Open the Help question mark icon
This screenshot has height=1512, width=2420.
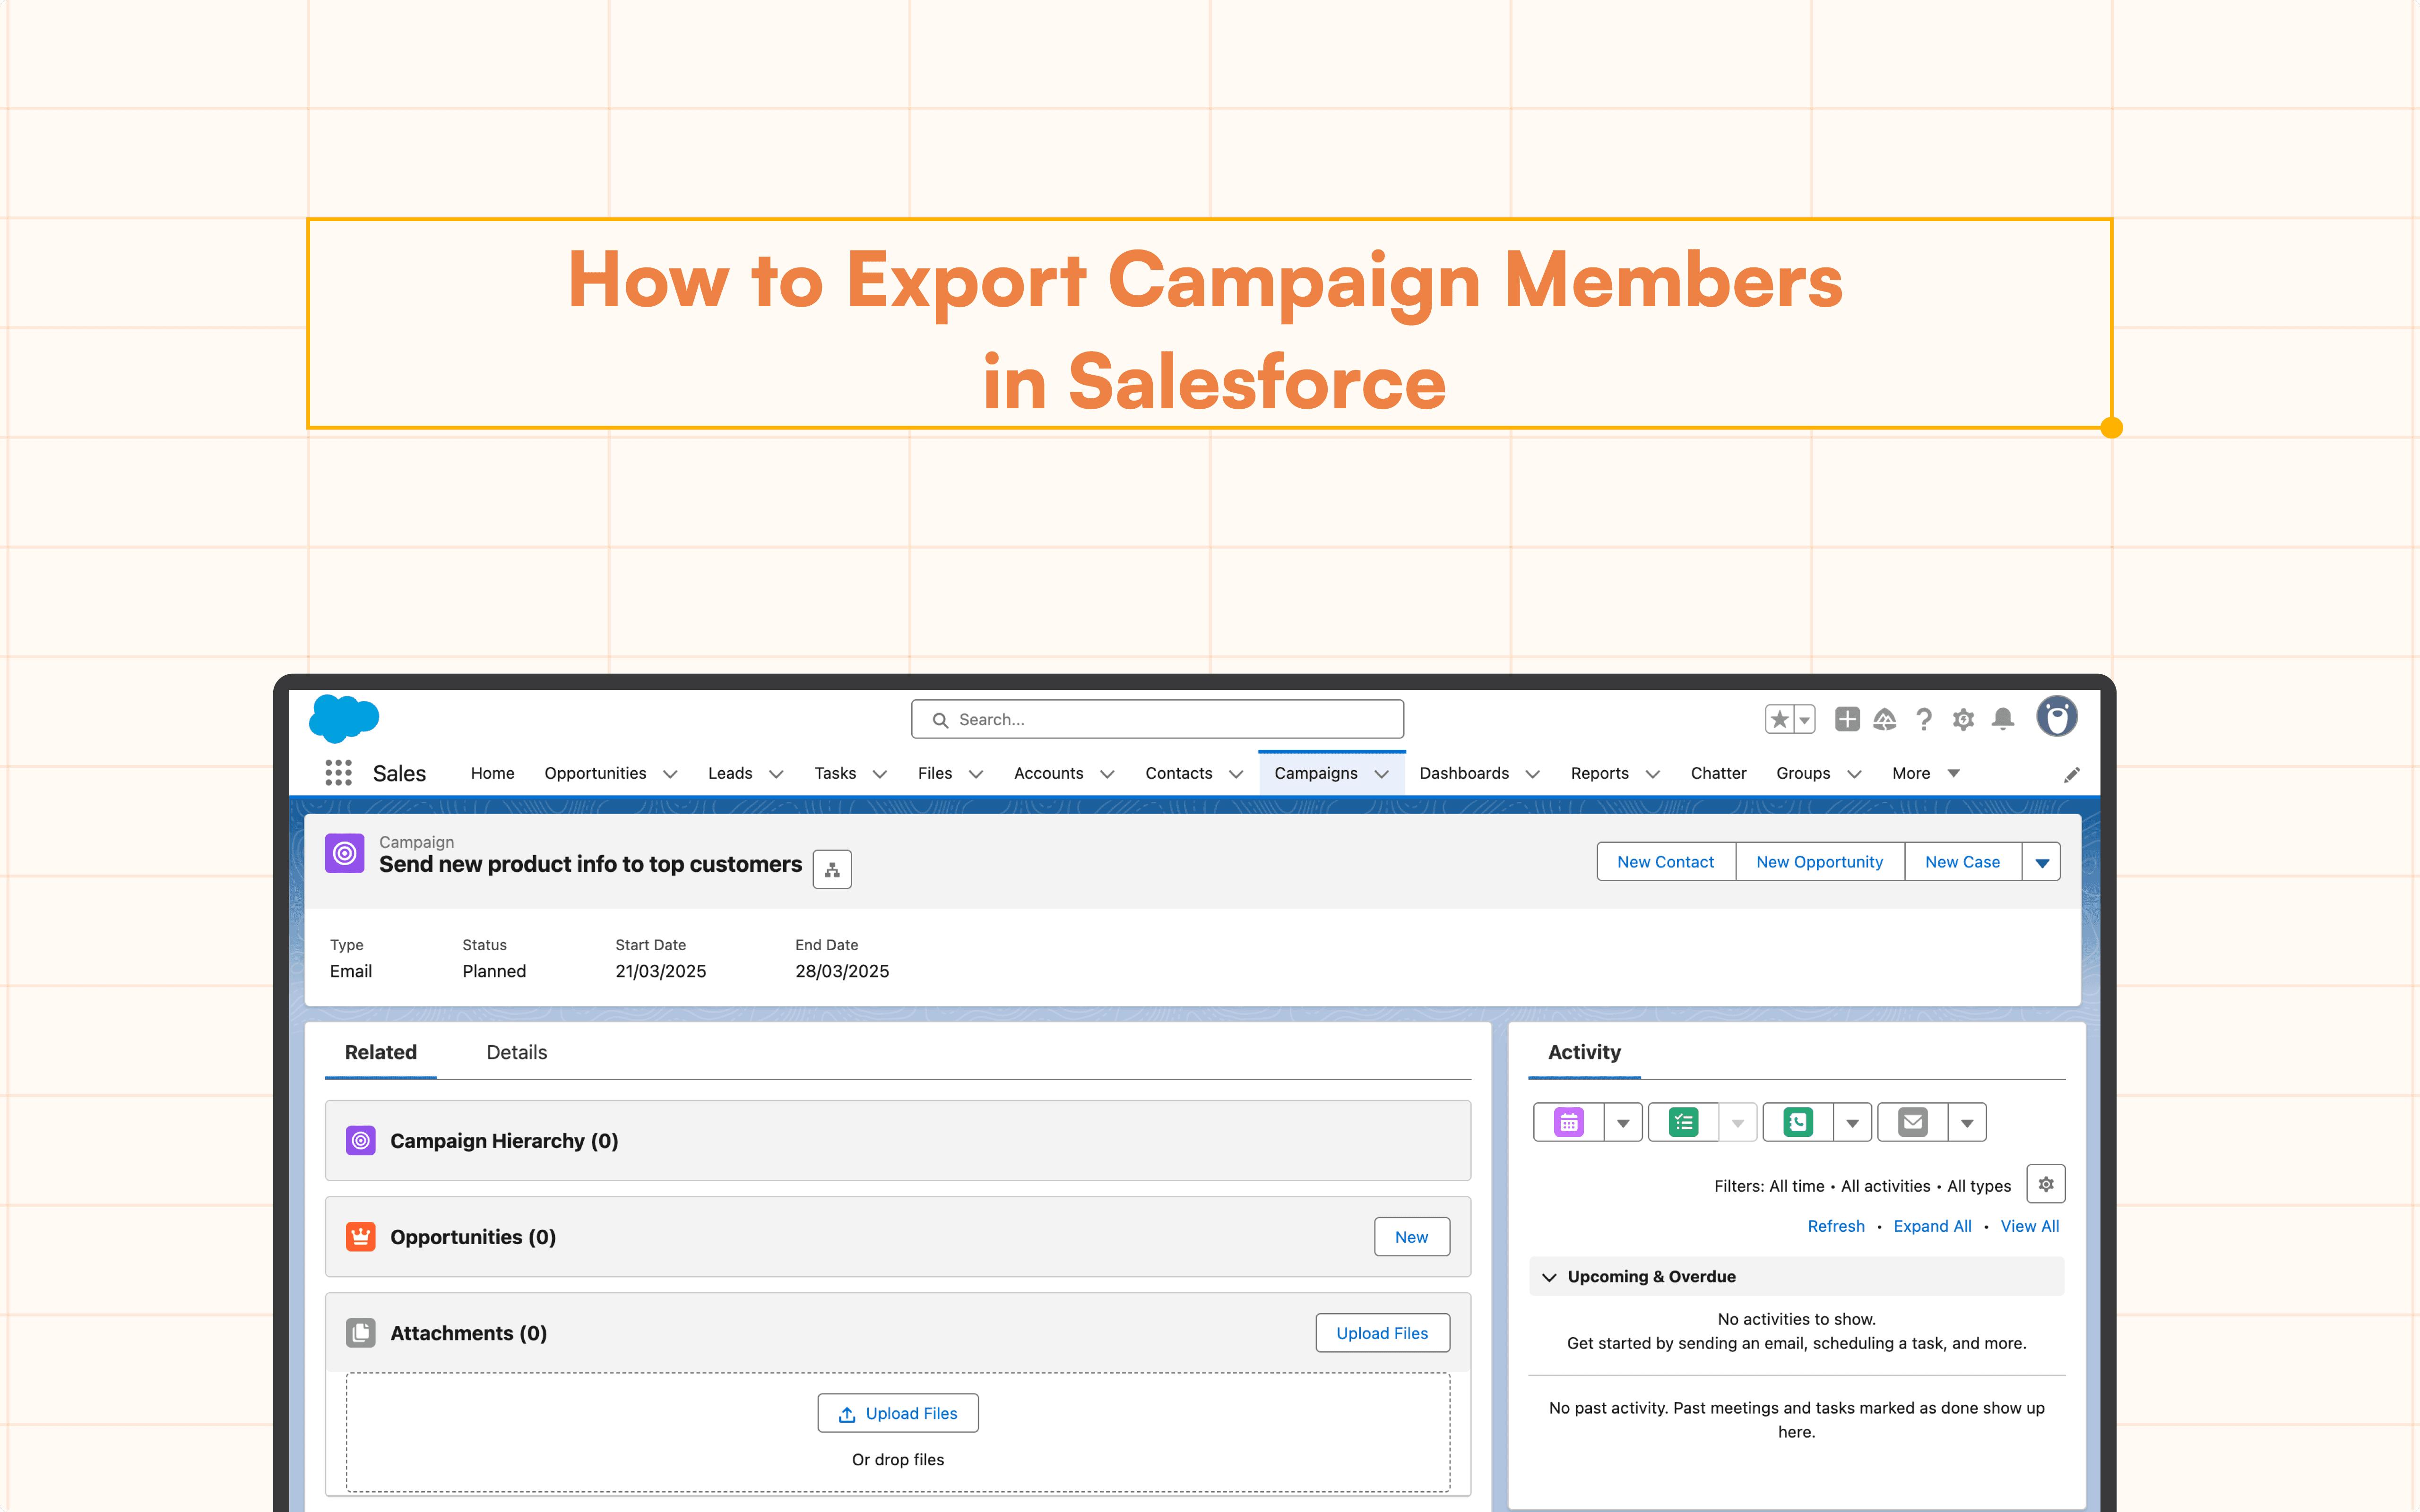point(1924,719)
